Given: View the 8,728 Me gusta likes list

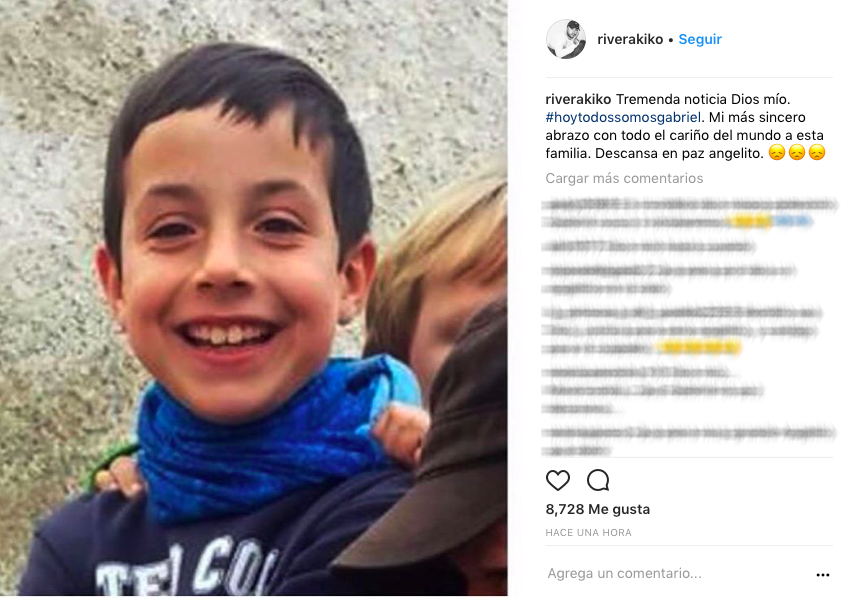Looking at the screenshot, I should pos(597,509).
